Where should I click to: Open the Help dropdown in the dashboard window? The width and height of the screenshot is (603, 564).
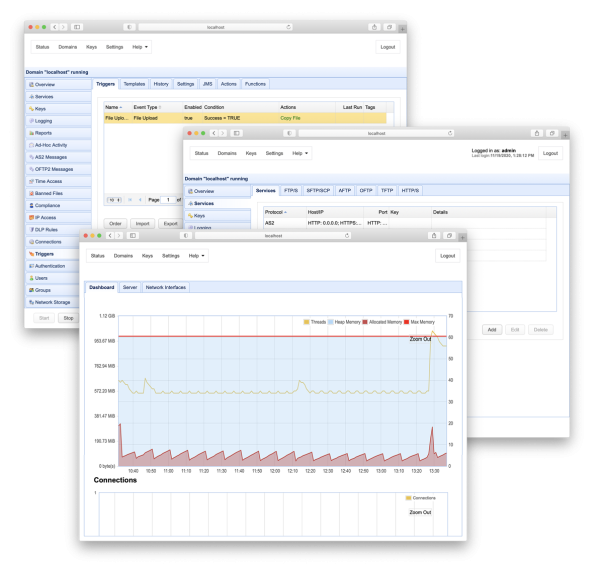pos(197,256)
